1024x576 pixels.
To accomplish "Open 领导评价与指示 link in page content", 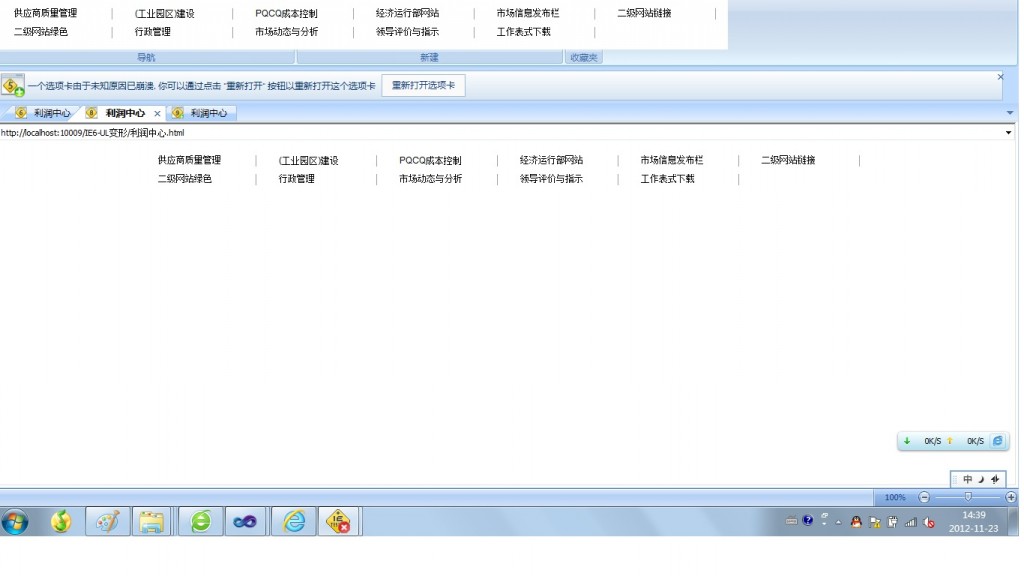I will [x=551, y=179].
